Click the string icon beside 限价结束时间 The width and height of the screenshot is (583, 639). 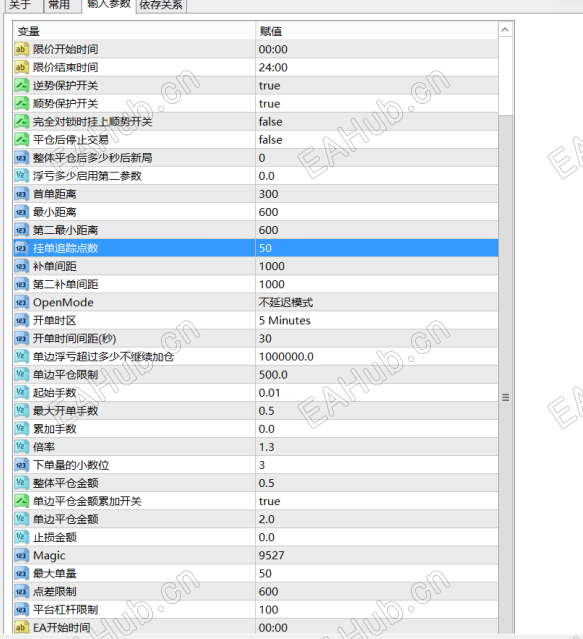(x=21, y=67)
